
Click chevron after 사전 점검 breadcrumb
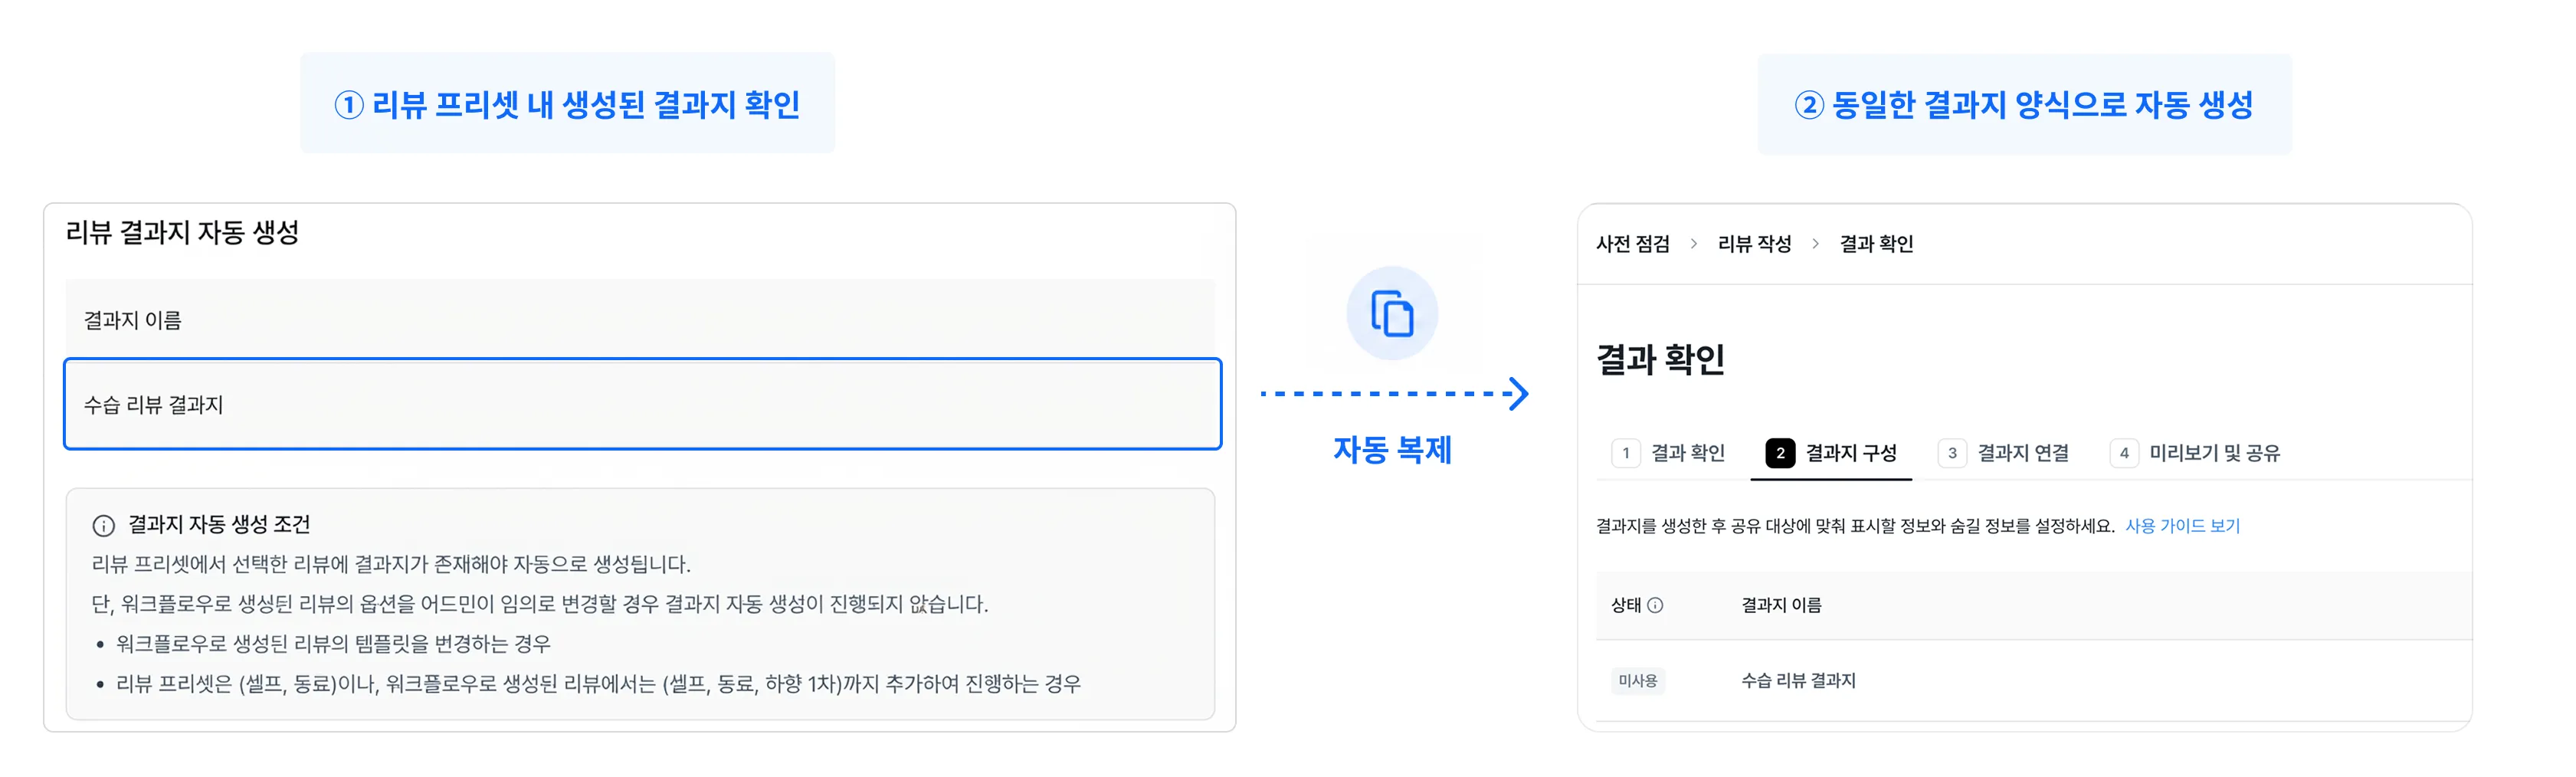pos(1693,244)
